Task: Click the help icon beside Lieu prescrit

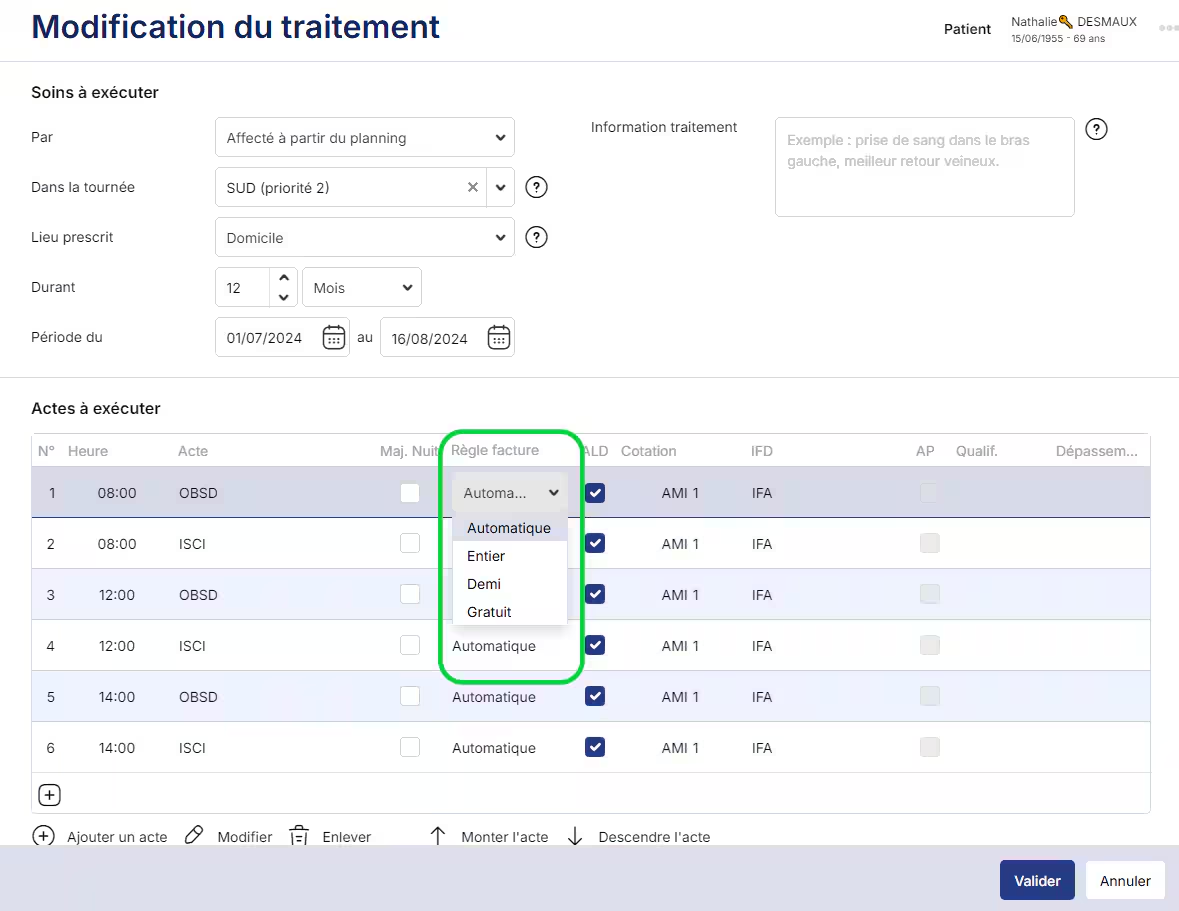Action: click(537, 237)
